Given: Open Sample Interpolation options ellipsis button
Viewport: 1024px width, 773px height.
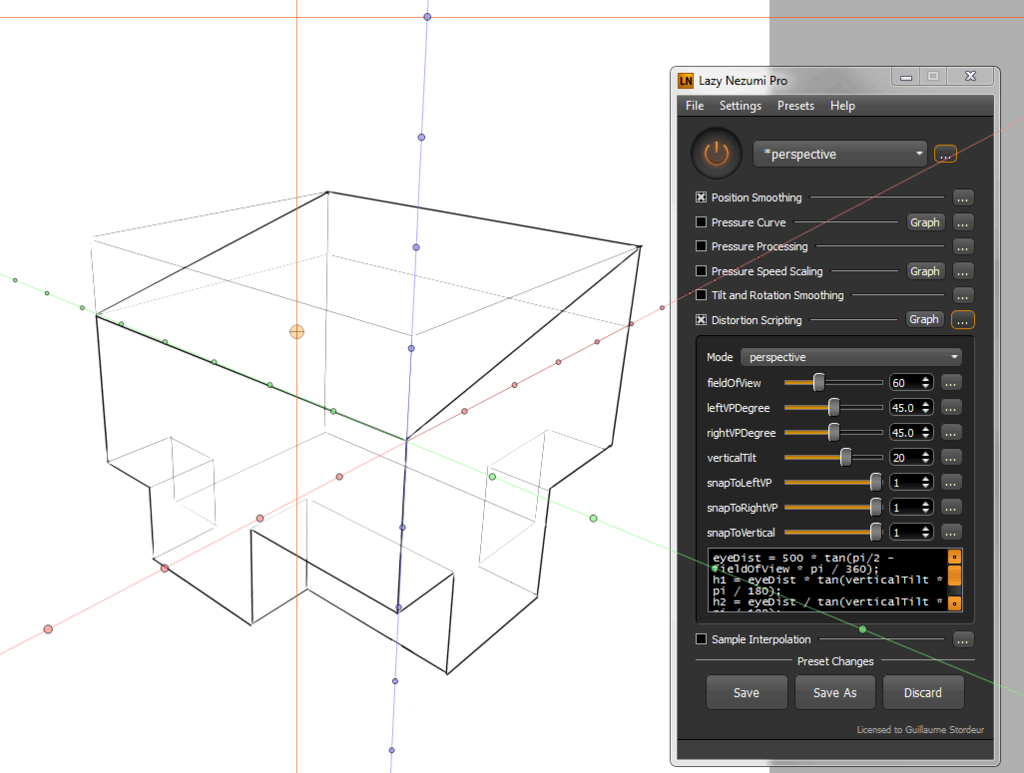Looking at the screenshot, I should (963, 640).
